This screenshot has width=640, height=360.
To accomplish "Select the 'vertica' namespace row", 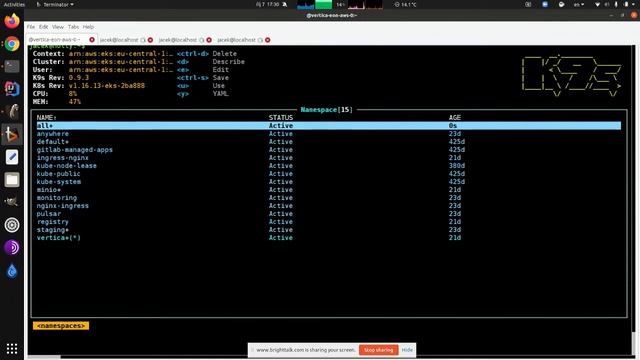I will [329, 238].
